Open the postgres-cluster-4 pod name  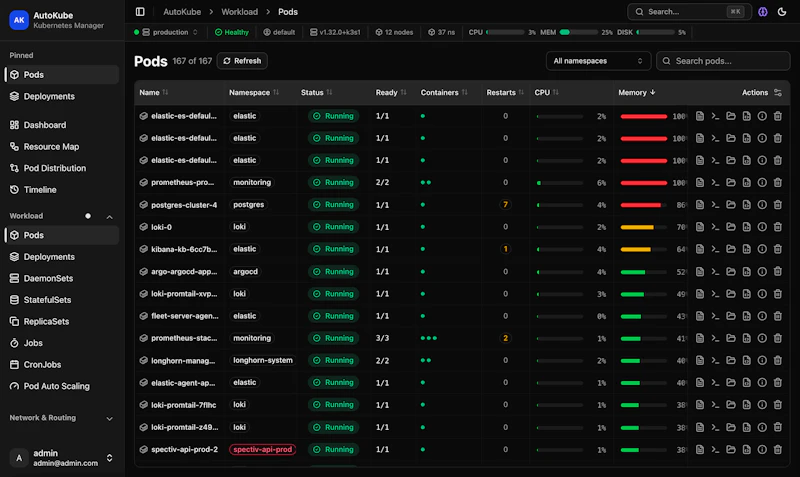(x=184, y=205)
